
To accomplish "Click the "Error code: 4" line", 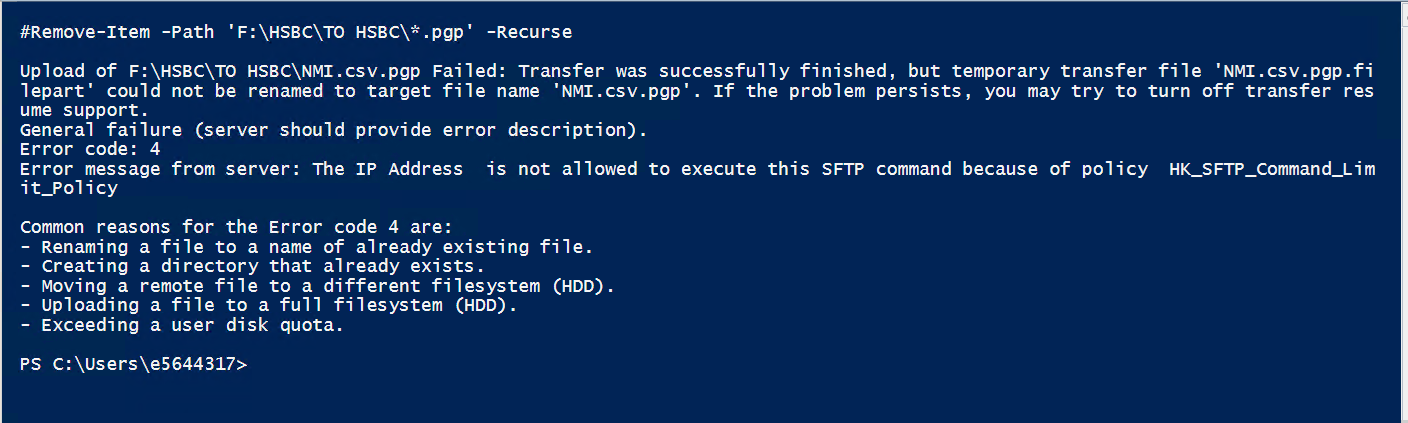I will 89,150.
